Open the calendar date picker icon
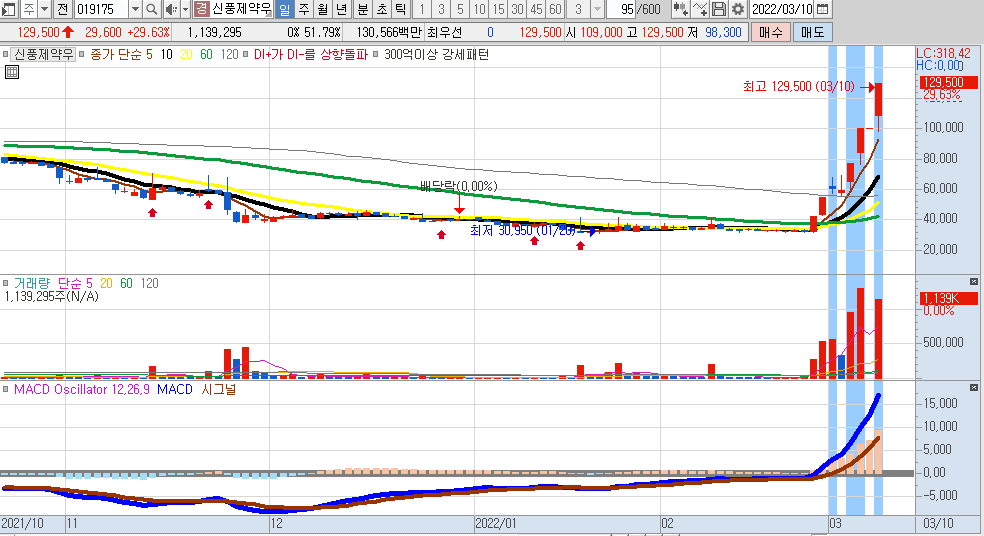Screen dimensions: 984x536 pyautogui.click(x=822, y=9)
